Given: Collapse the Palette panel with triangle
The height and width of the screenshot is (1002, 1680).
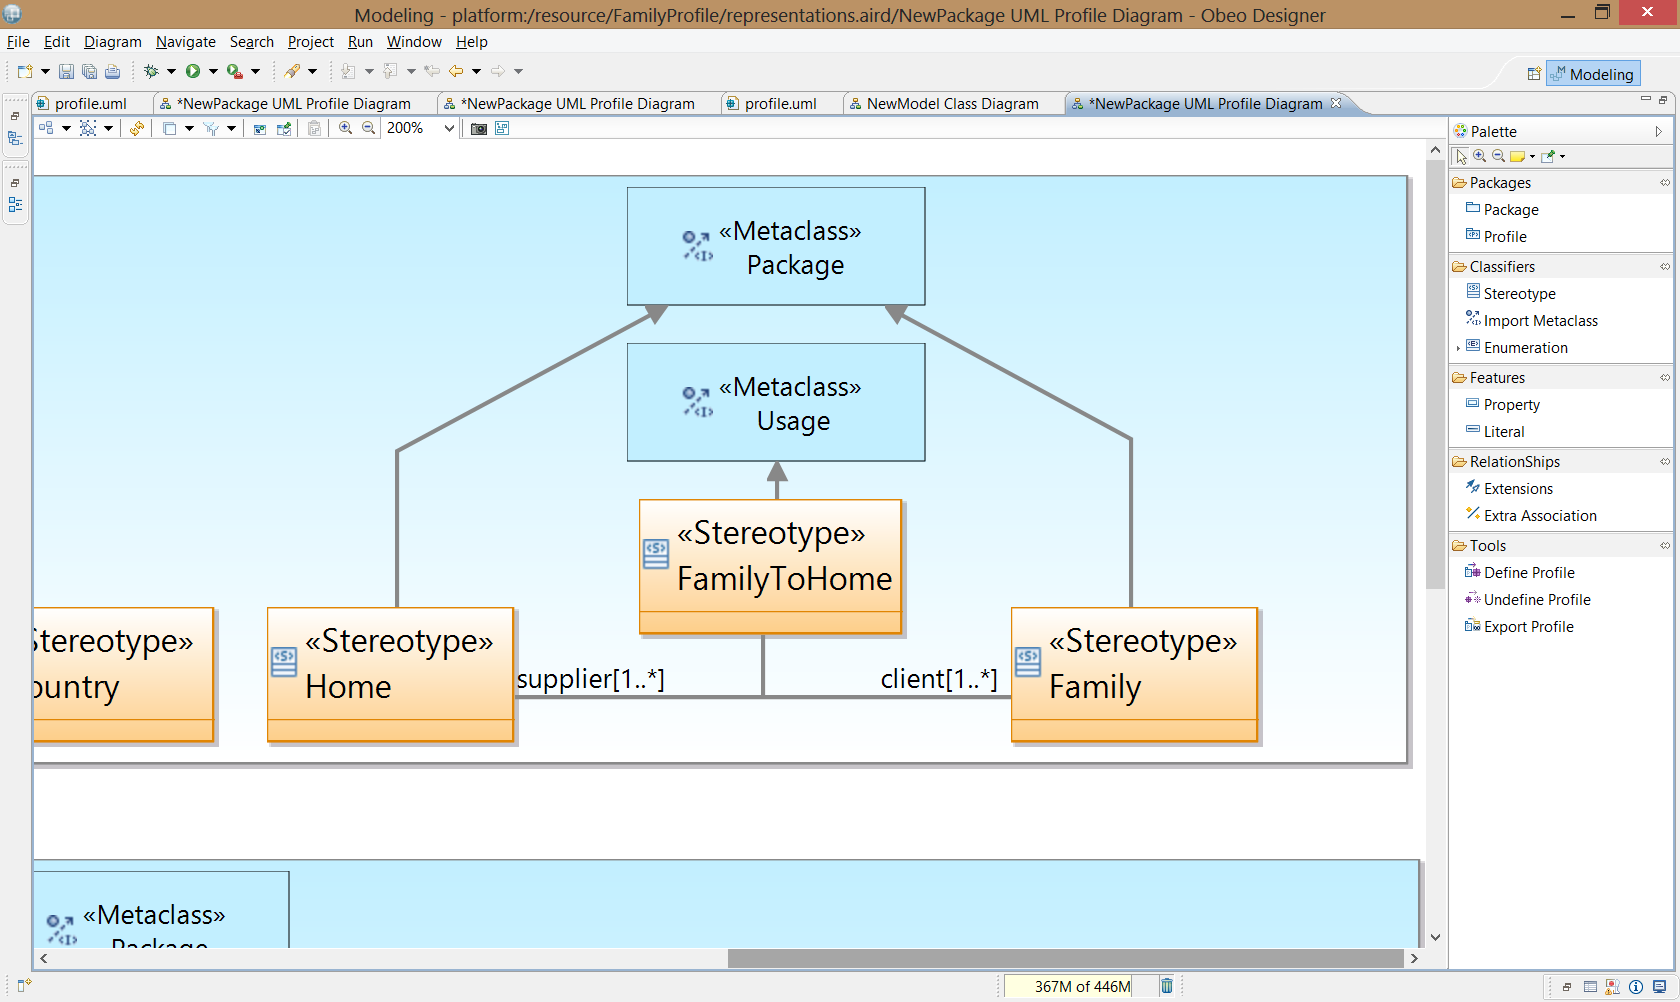Looking at the screenshot, I should [1658, 131].
